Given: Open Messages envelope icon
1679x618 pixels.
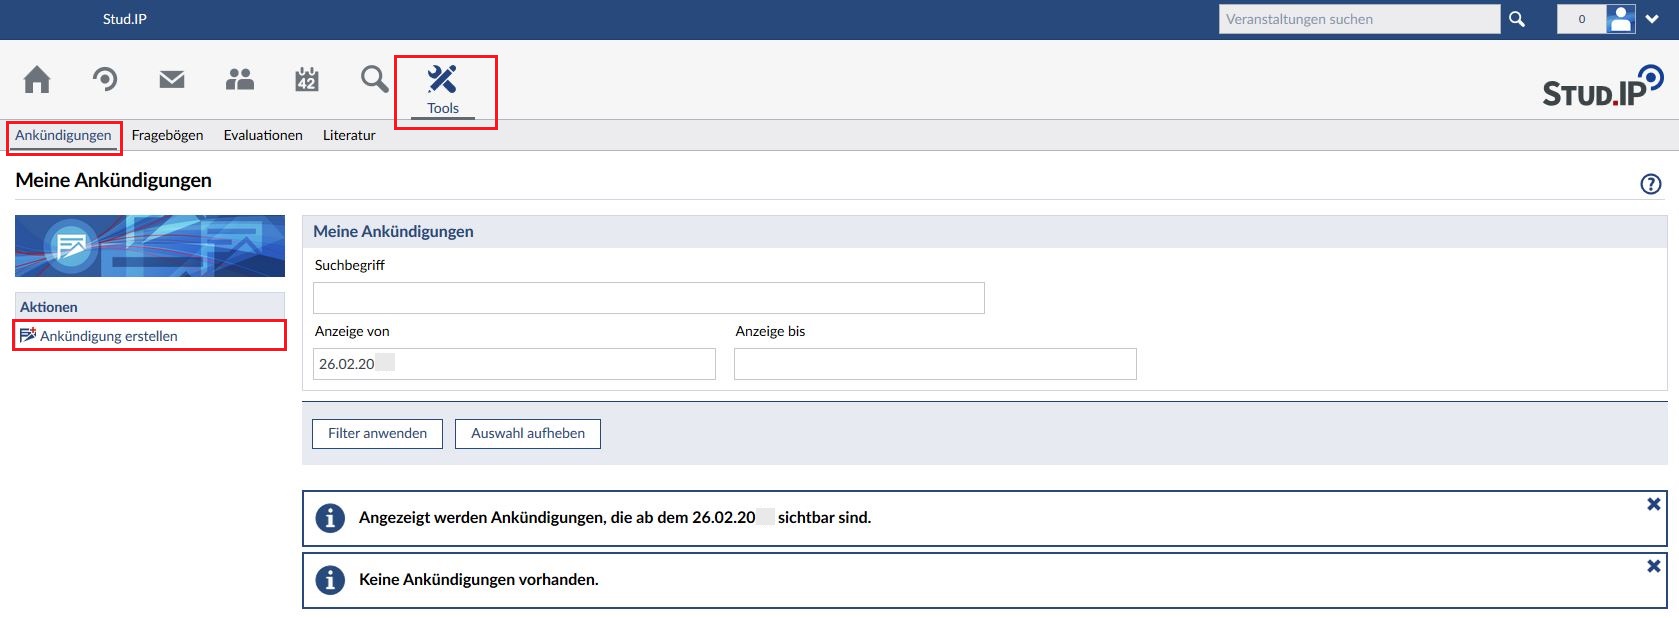Looking at the screenshot, I should (x=172, y=79).
